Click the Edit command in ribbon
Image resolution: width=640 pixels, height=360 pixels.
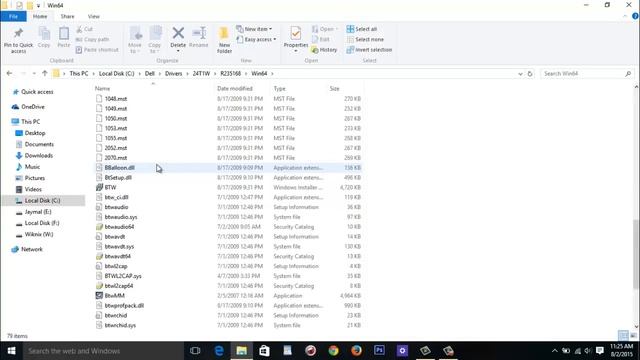320,39
